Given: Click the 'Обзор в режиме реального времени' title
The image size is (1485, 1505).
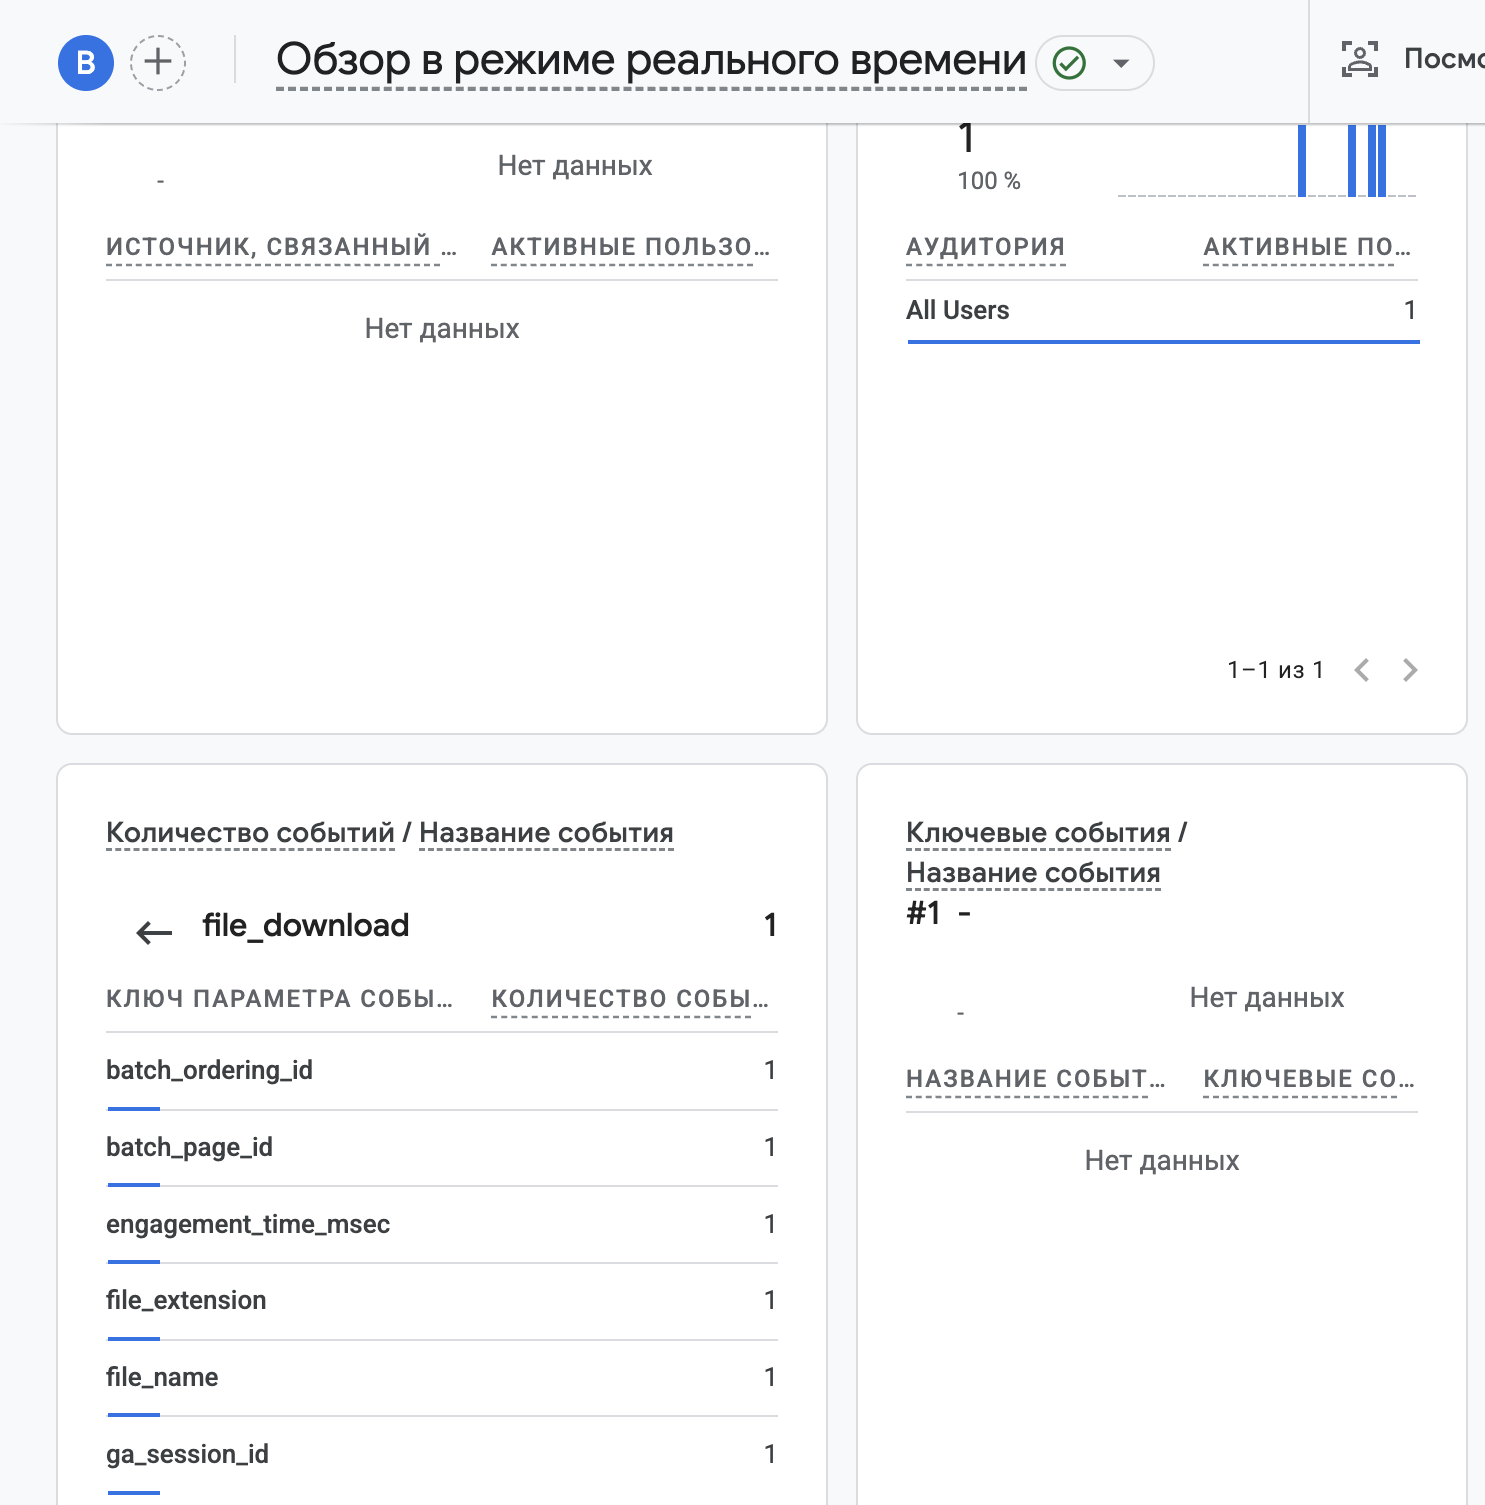Looking at the screenshot, I should click(x=651, y=61).
